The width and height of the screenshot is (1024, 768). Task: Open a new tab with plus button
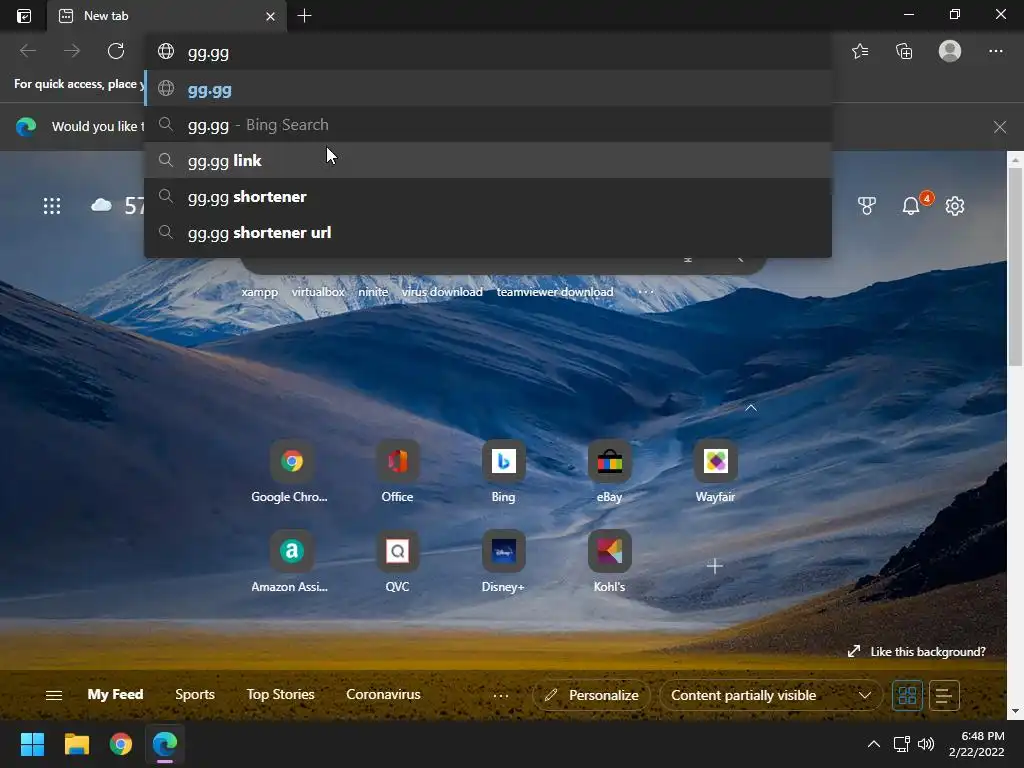[x=304, y=16]
